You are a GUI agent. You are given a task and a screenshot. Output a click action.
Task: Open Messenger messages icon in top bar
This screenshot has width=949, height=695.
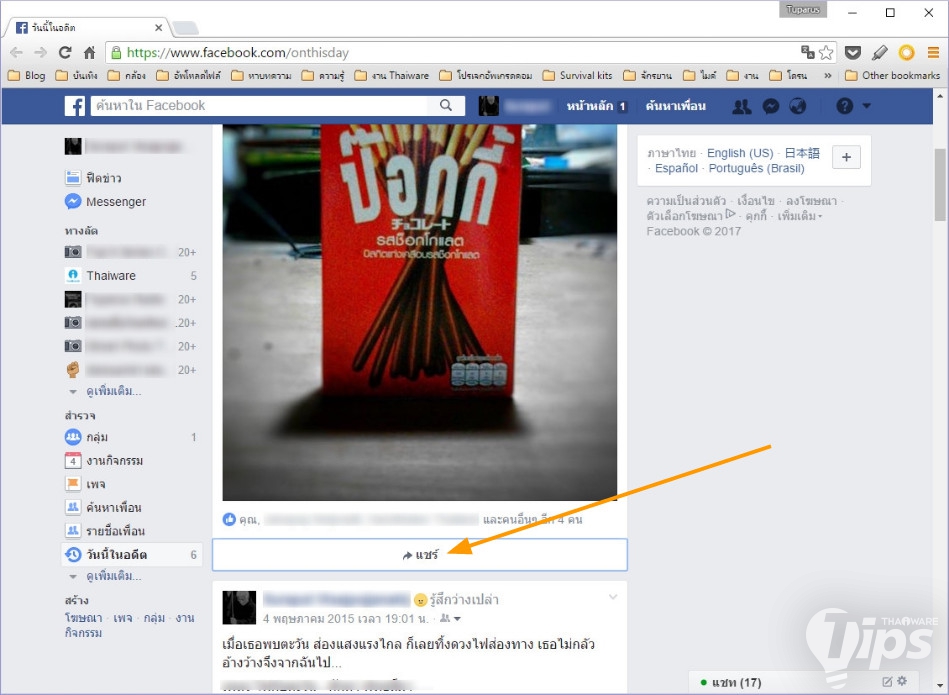point(770,107)
